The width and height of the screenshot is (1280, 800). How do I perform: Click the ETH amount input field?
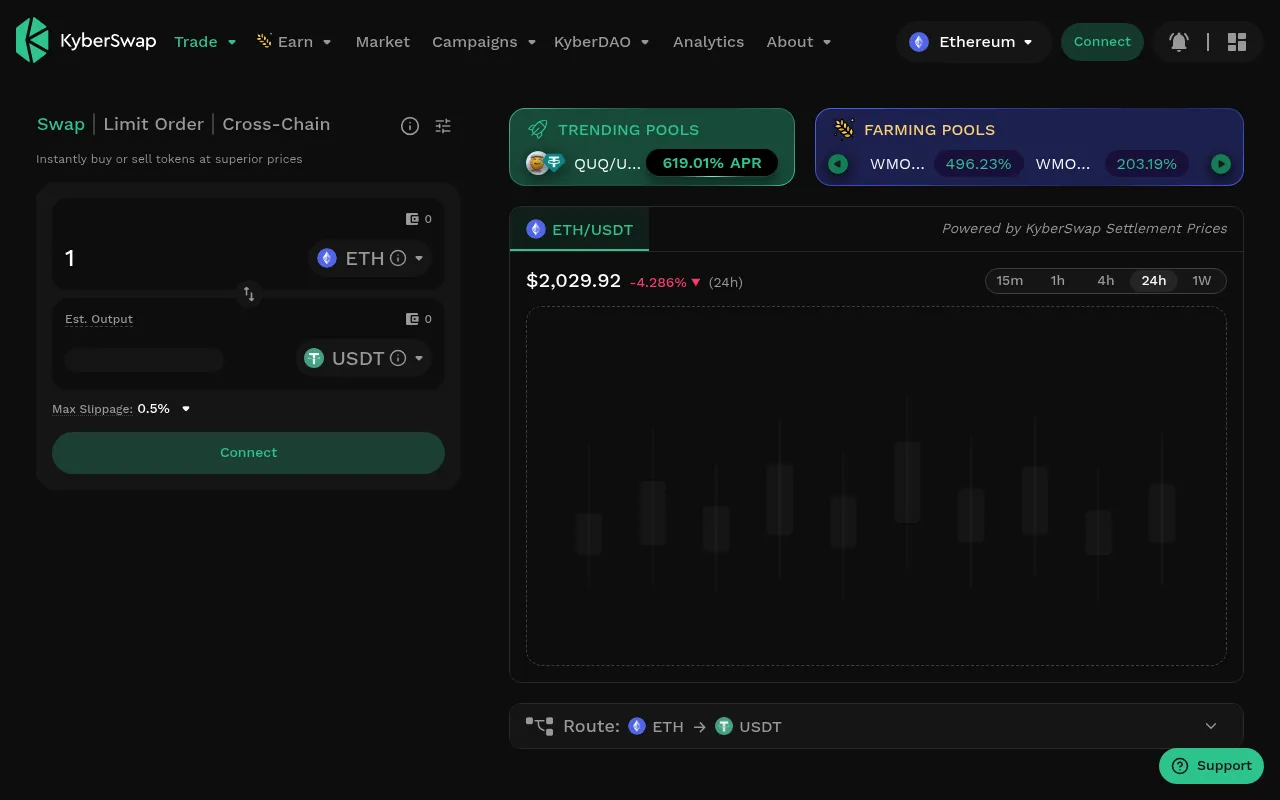click(180, 258)
